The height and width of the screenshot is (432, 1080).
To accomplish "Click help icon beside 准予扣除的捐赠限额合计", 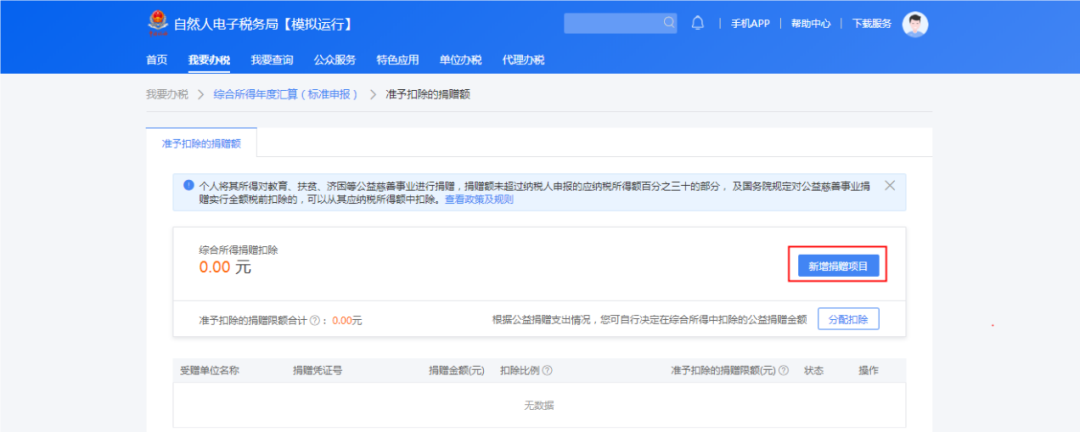I will [314, 320].
